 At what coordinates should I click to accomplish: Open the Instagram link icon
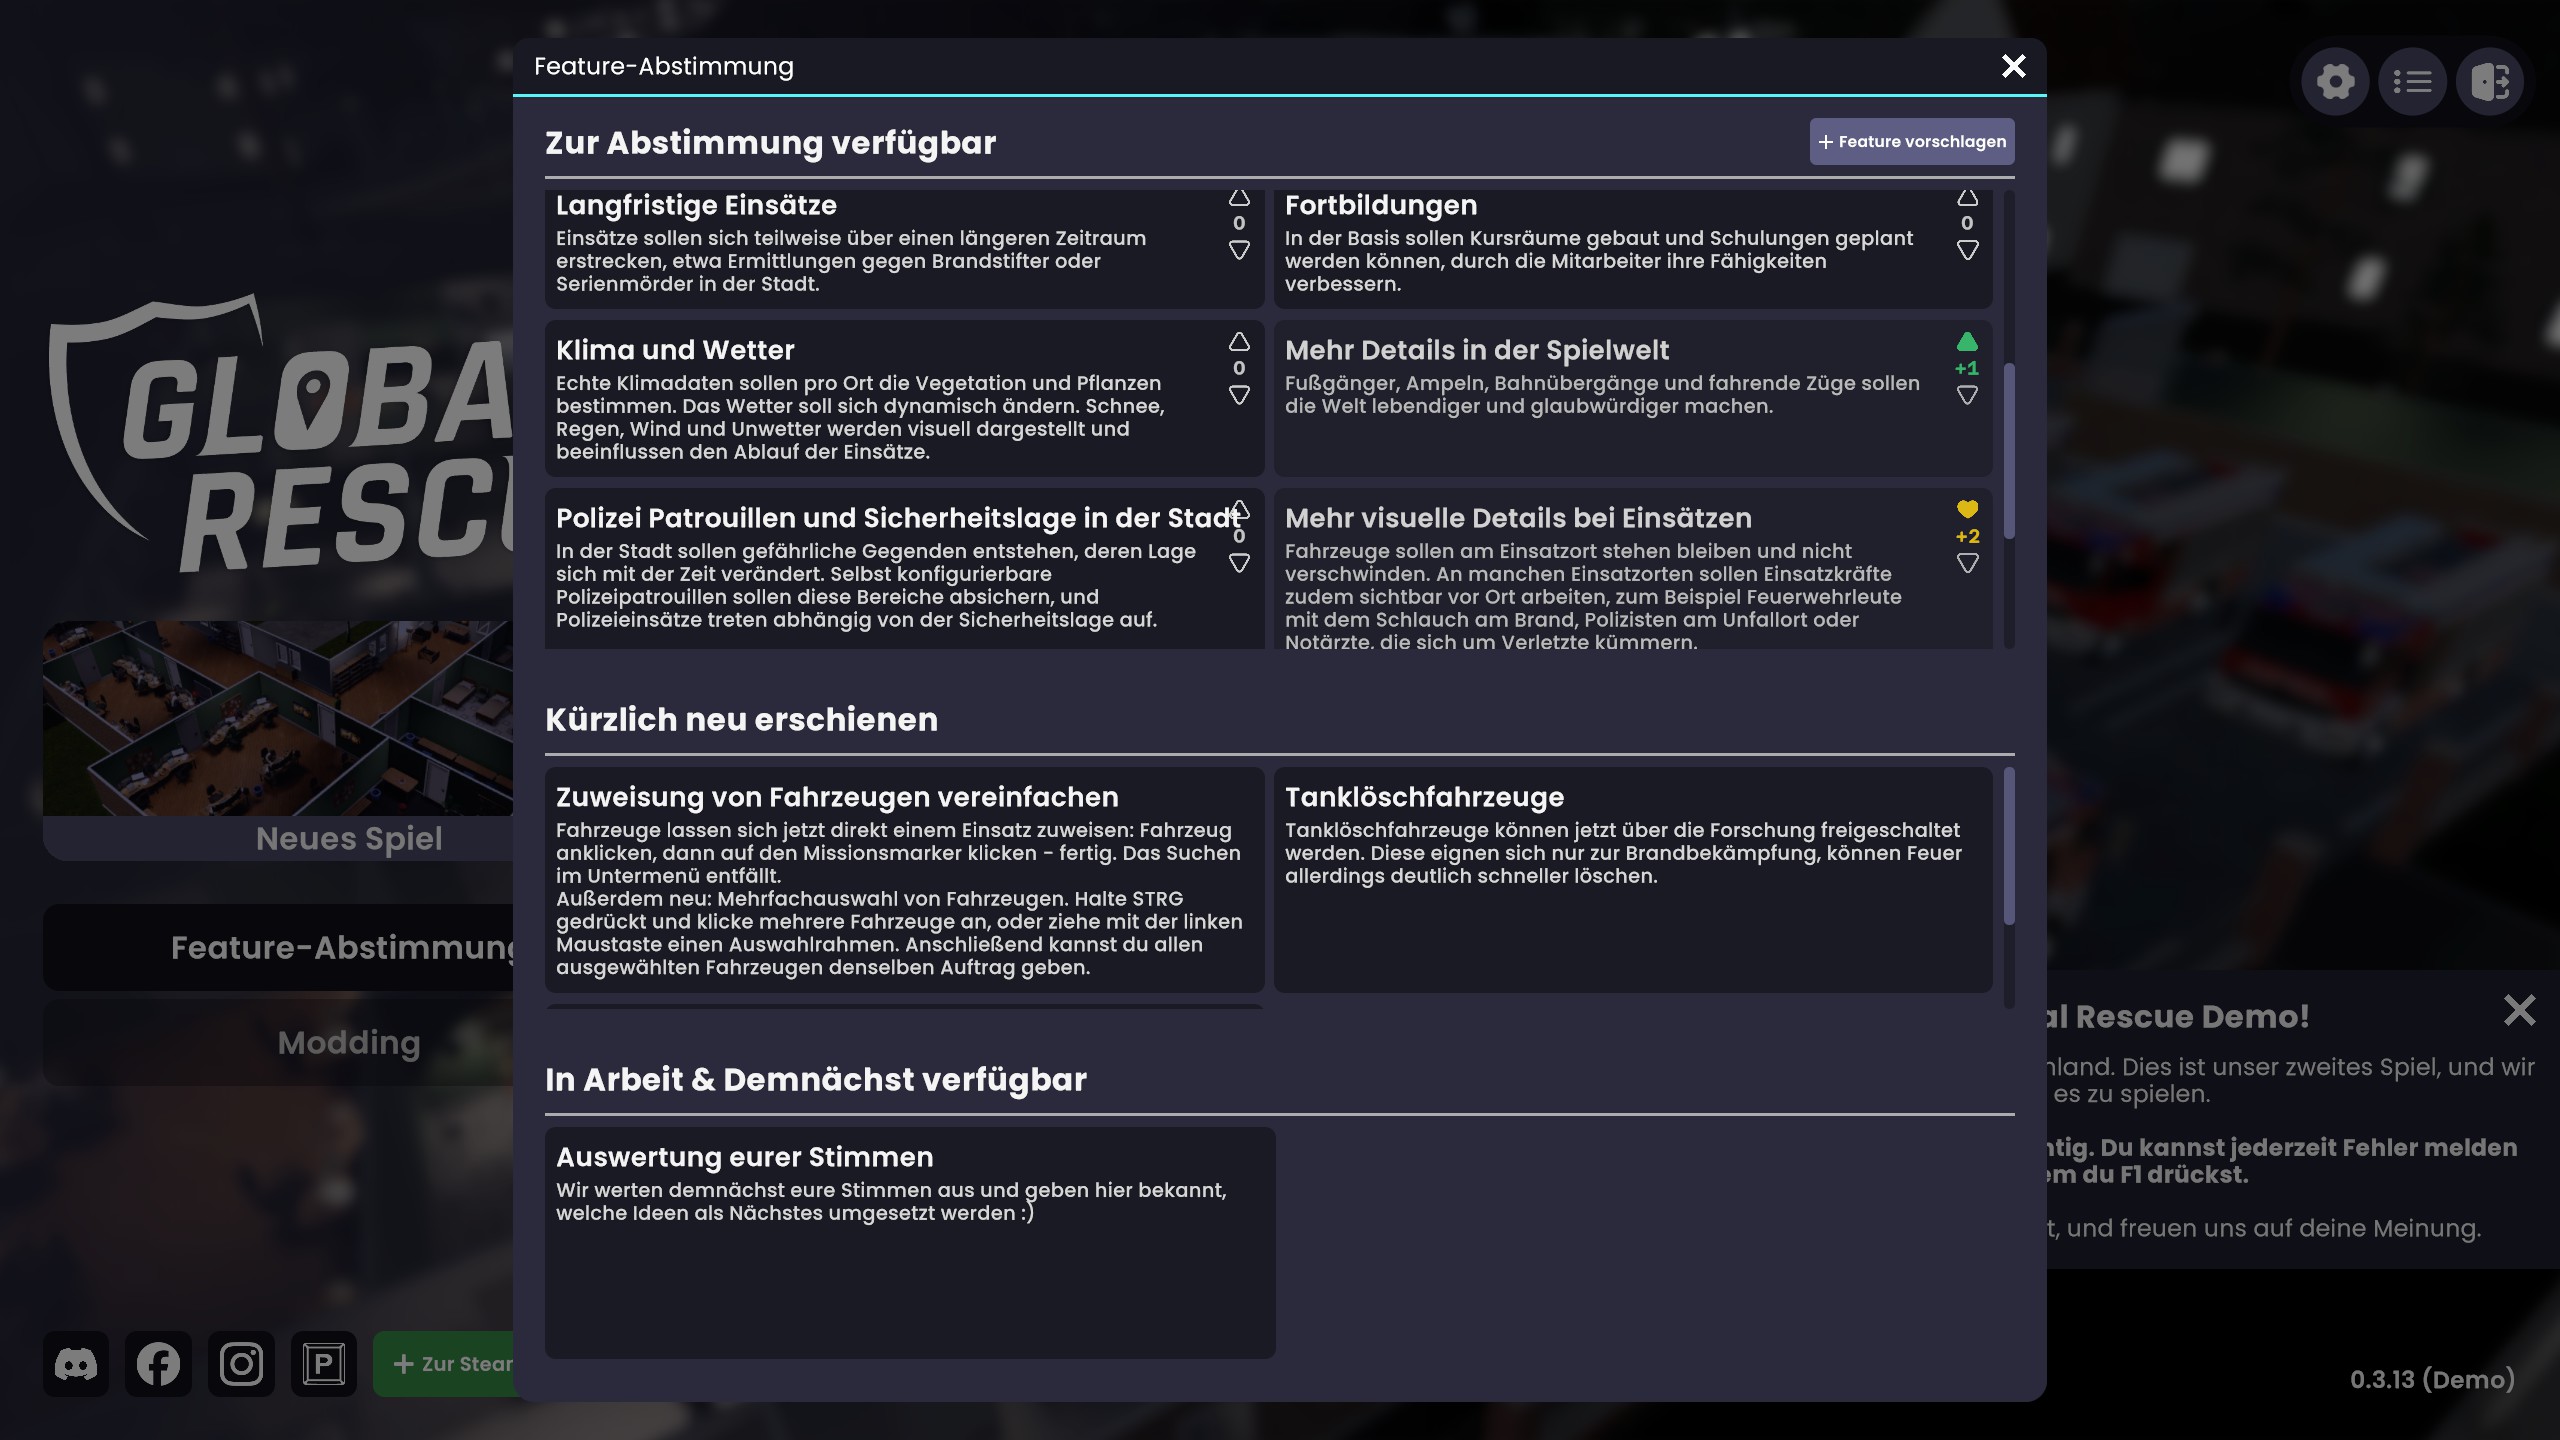point(241,1364)
